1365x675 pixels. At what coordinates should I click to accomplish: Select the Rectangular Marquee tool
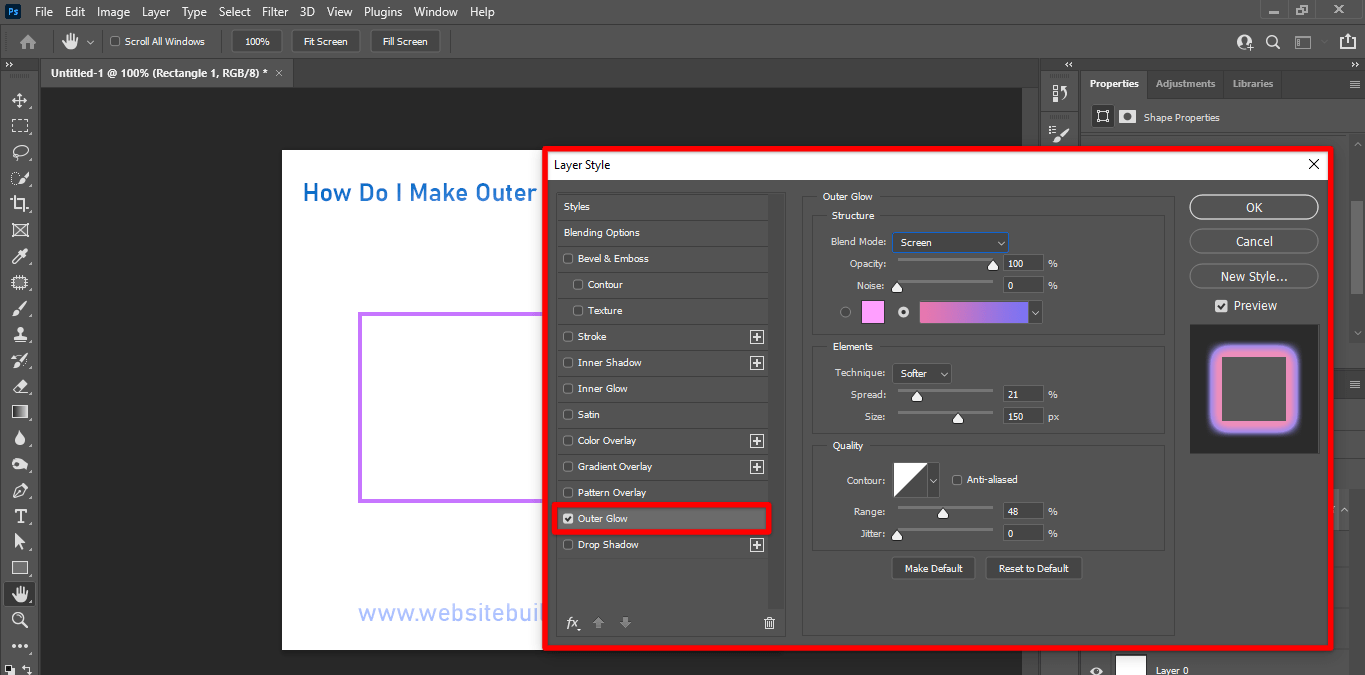pos(20,126)
